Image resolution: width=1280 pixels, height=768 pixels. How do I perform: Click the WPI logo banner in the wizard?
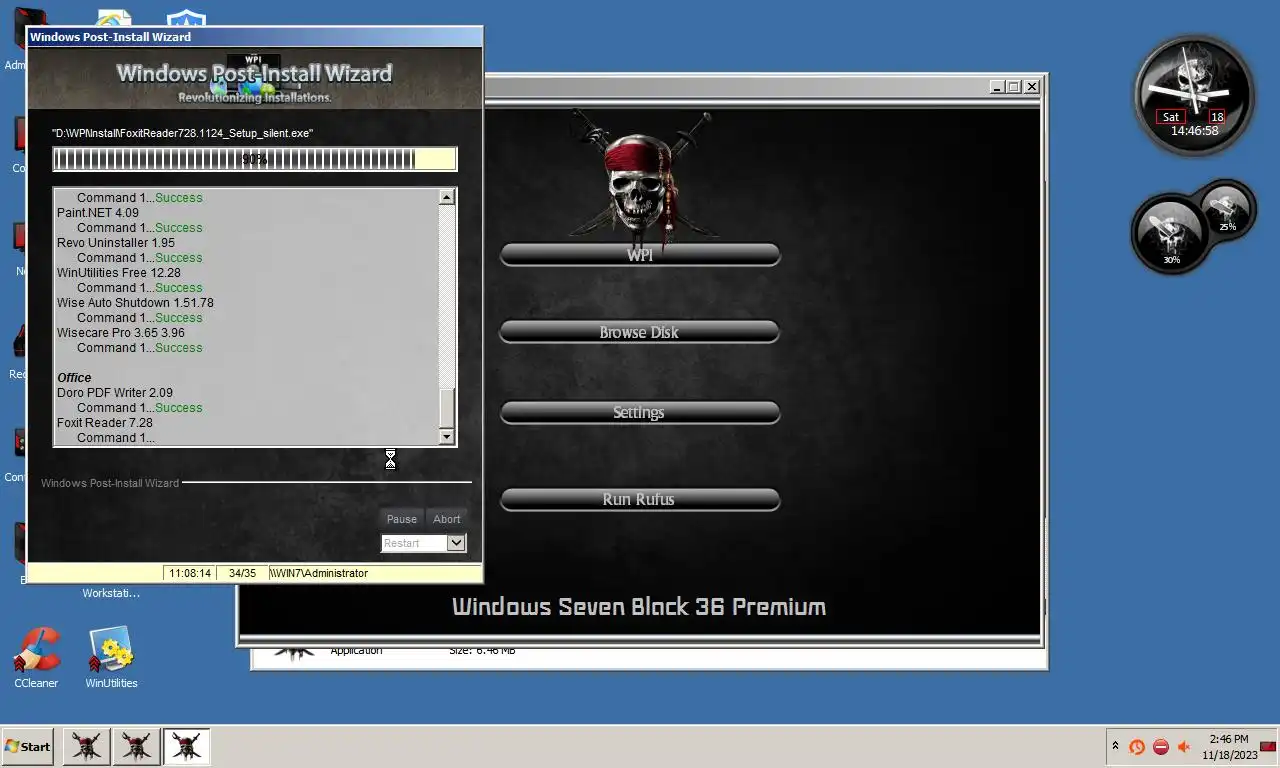[255, 78]
